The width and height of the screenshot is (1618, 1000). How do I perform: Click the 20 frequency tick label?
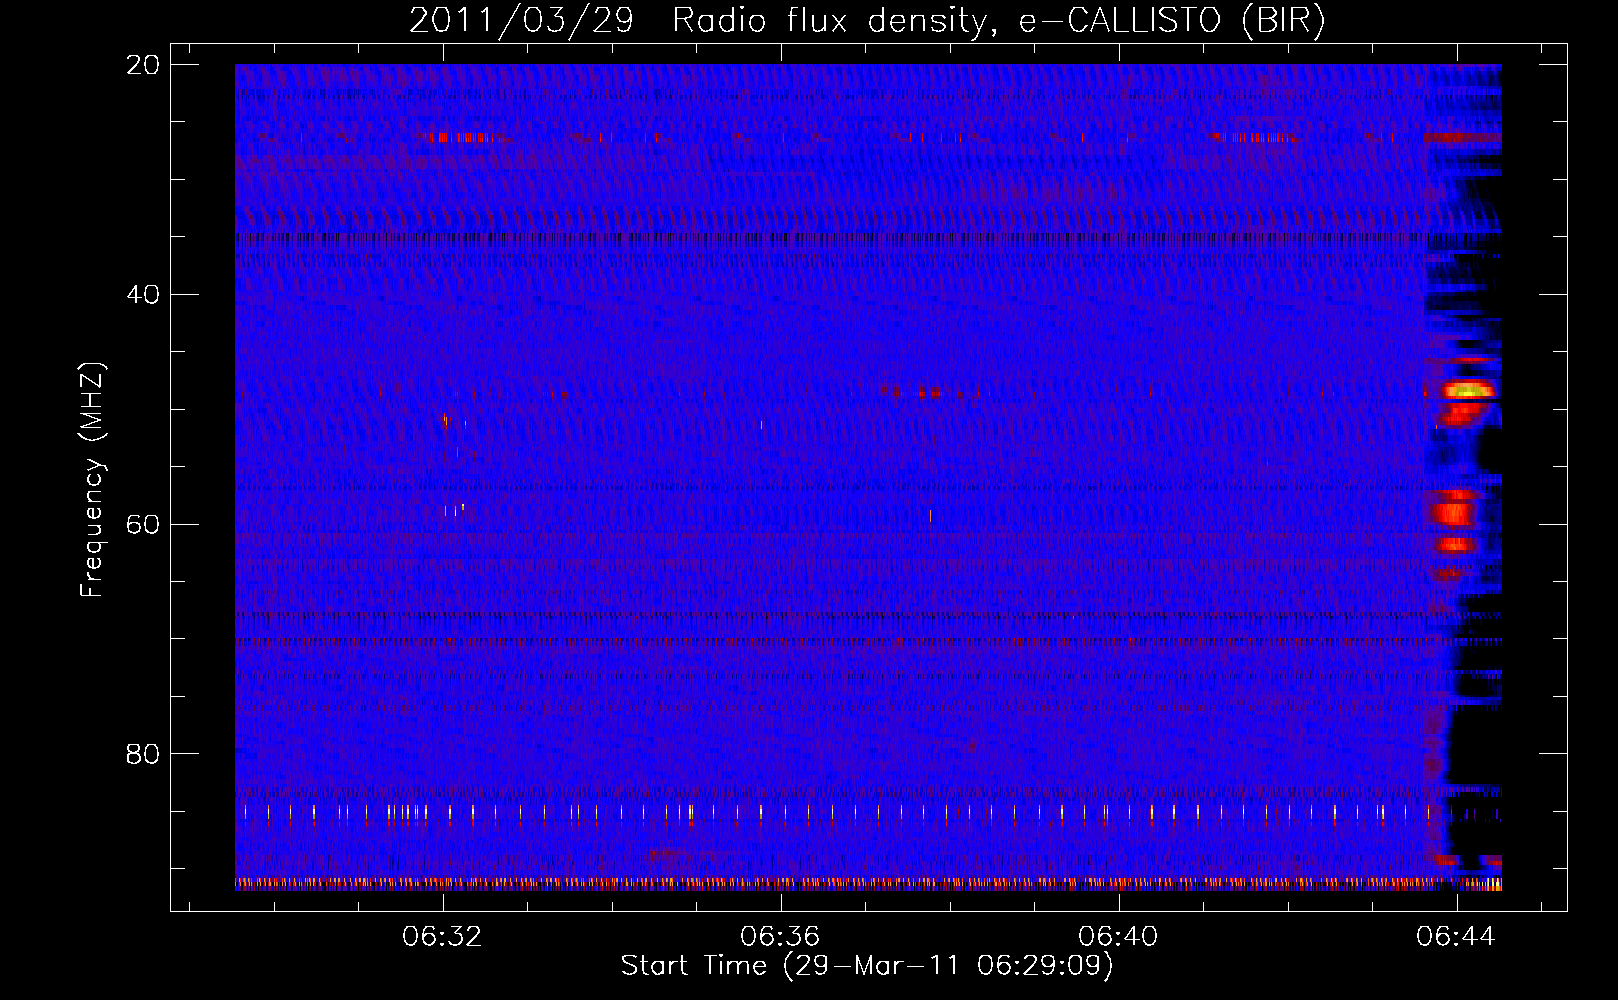tap(144, 65)
